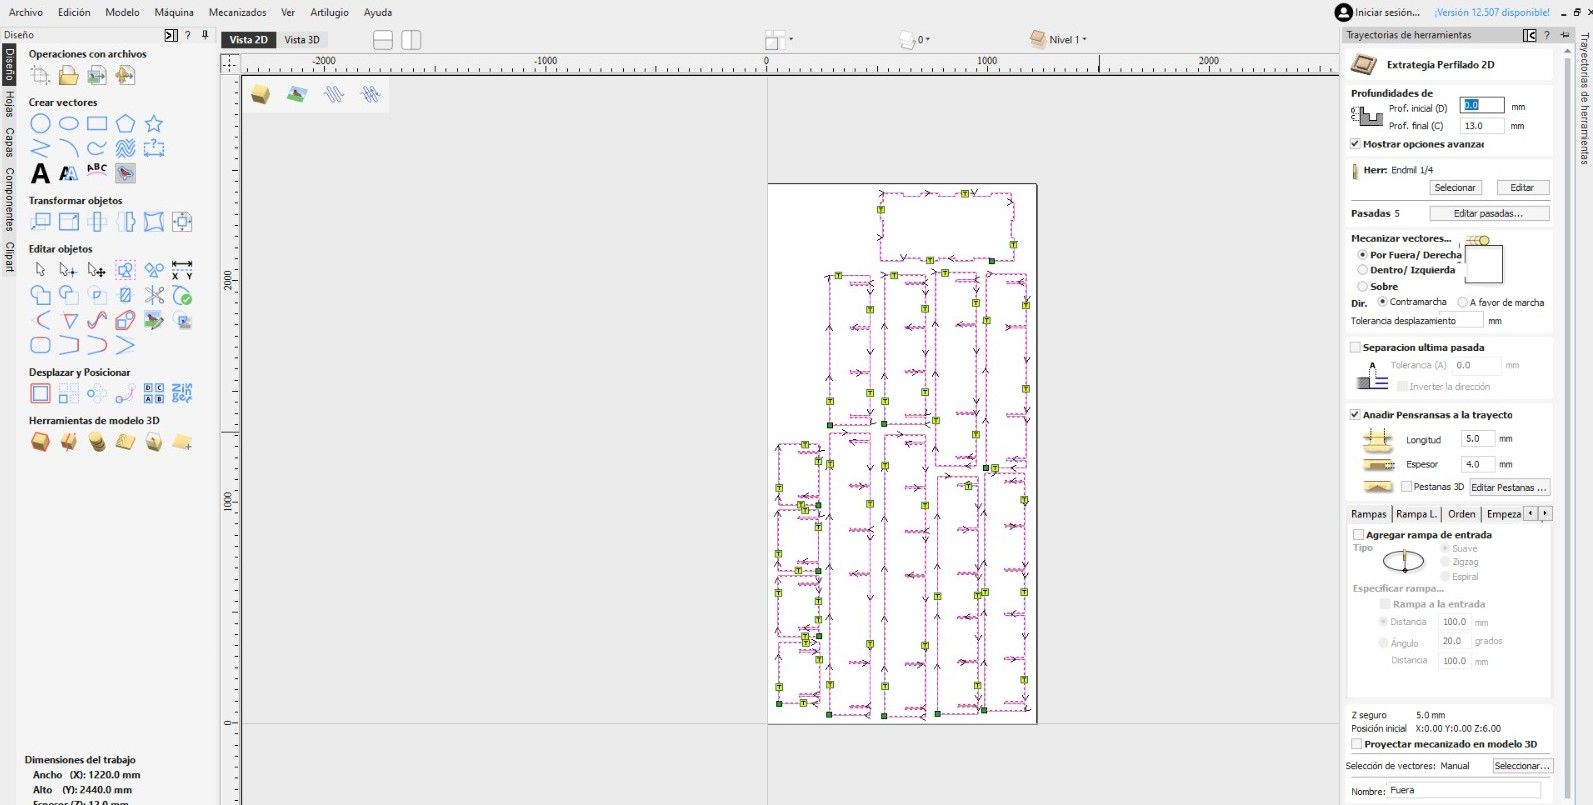The height and width of the screenshot is (805, 1593).
Task: Toggle the 2D toolpath wavy-lines view icon
Action: pos(334,94)
